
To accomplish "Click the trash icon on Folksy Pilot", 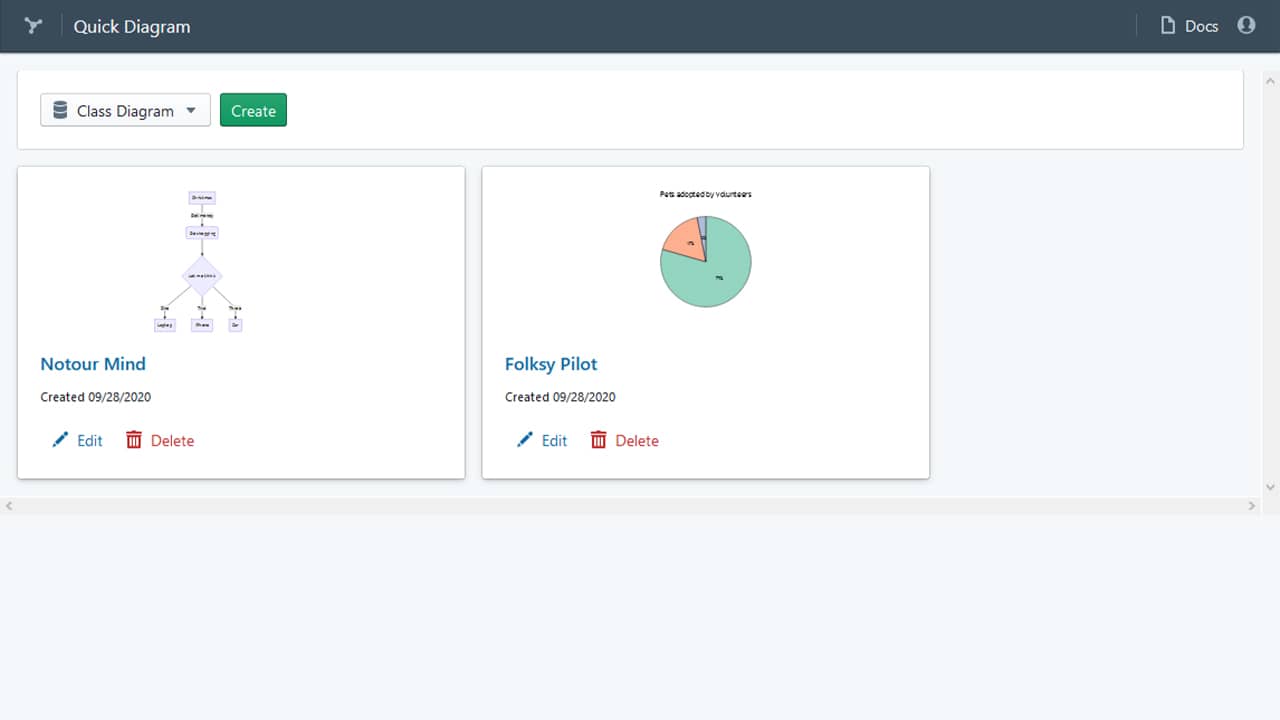I will click(x=599, y=440).
